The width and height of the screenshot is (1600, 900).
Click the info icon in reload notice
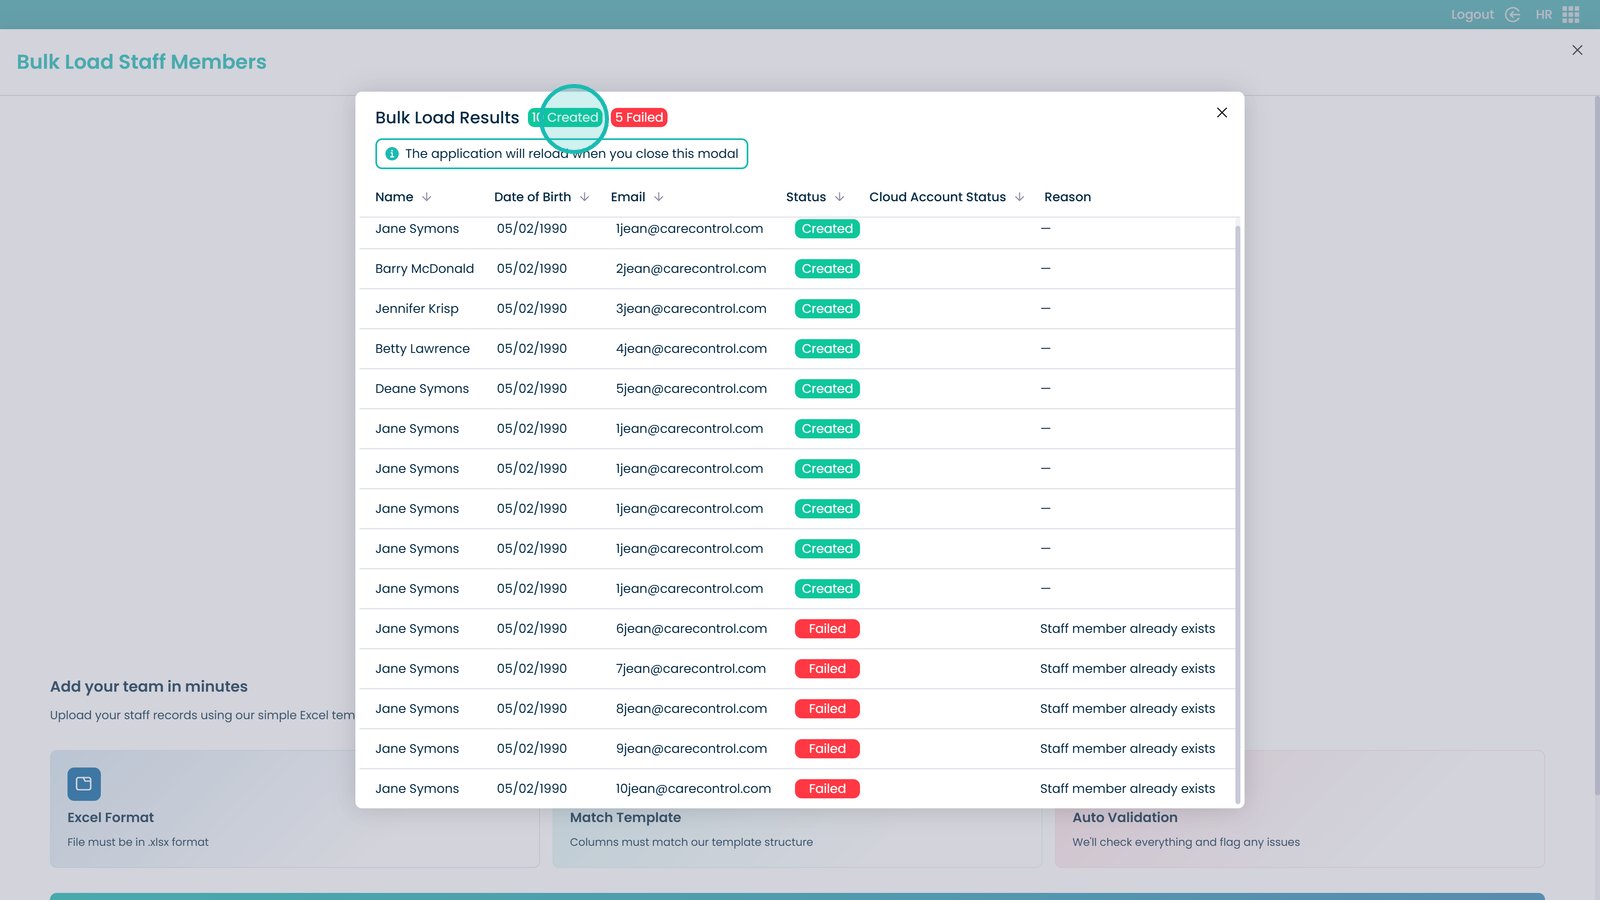coord(392,154)
